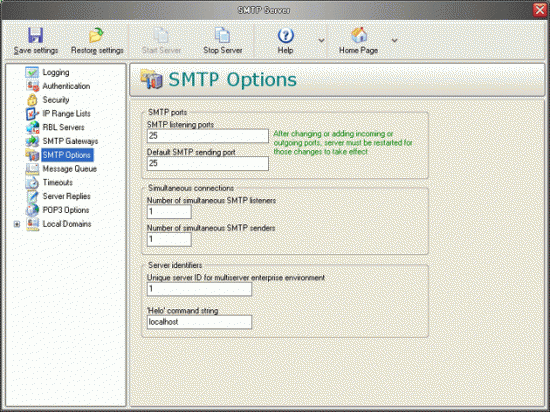Click the SMTP Options tree icon

click(x=32, y=155)
